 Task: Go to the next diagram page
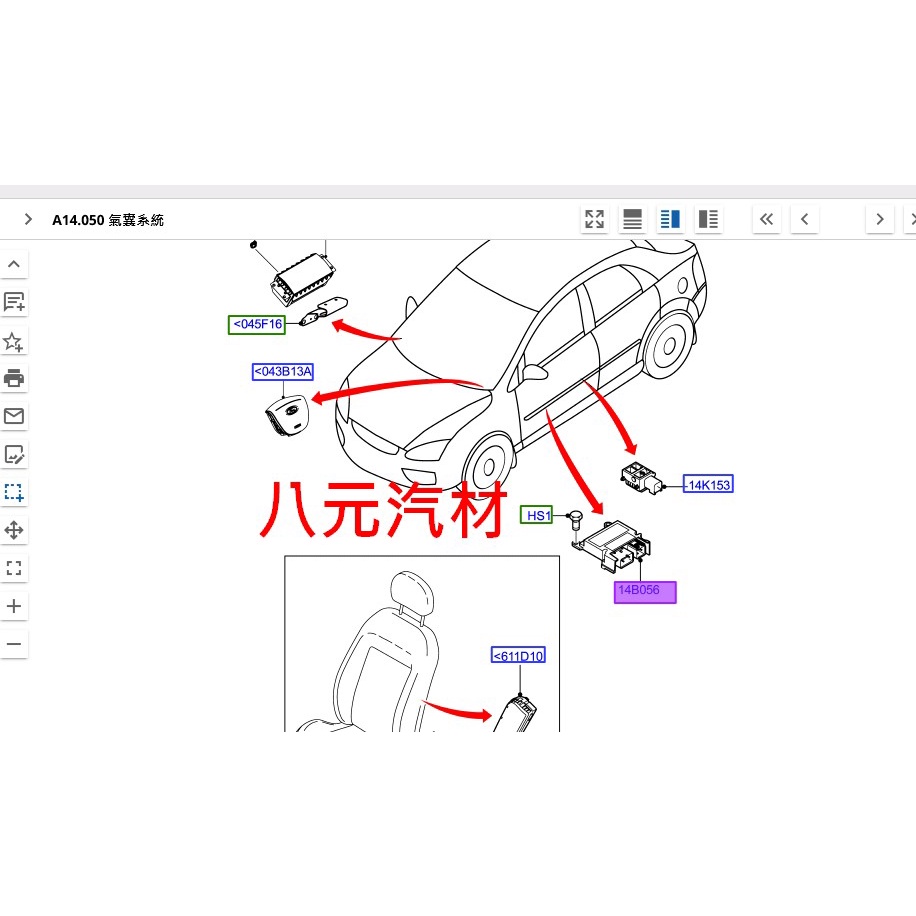880,219
